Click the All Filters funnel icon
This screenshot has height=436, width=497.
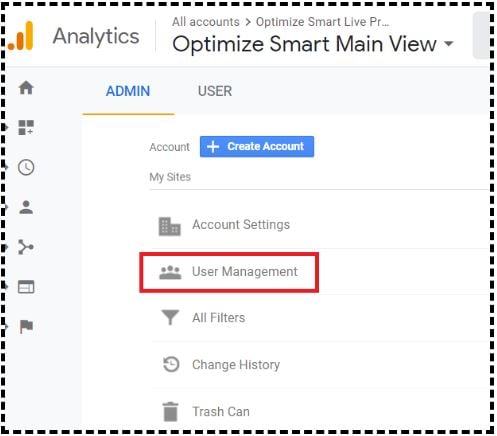coord(170,317)
